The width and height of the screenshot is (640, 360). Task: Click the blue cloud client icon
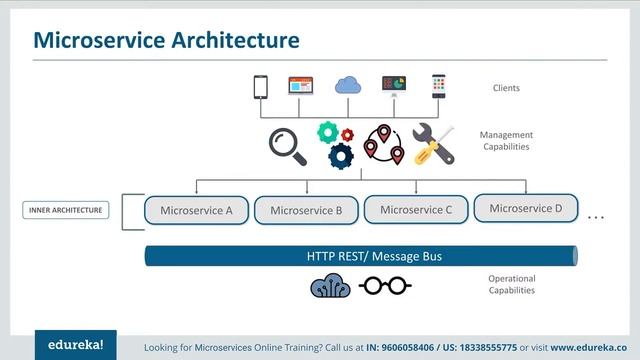tap(348, 85)
